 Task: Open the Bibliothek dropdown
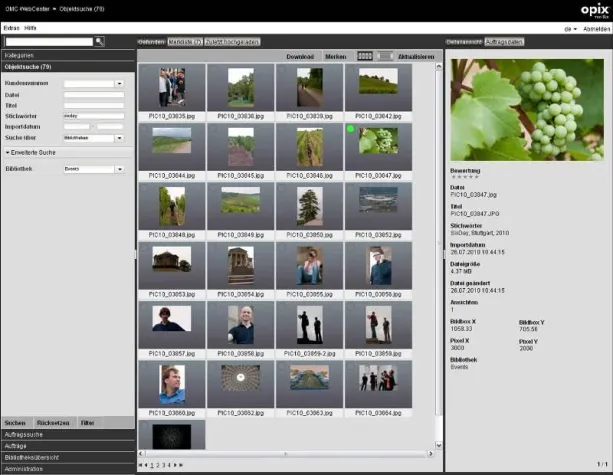tap(119, 170)
